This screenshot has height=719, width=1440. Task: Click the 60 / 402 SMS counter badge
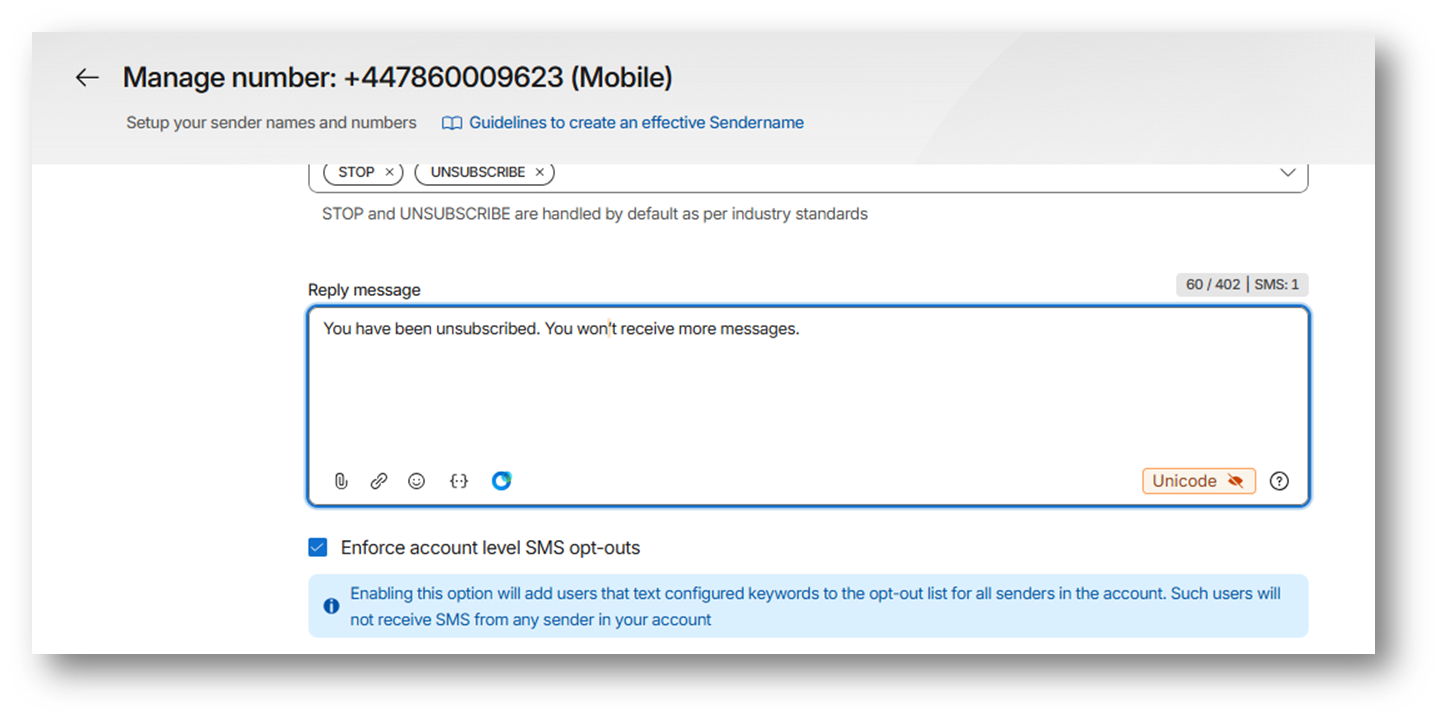(1242, 285)
